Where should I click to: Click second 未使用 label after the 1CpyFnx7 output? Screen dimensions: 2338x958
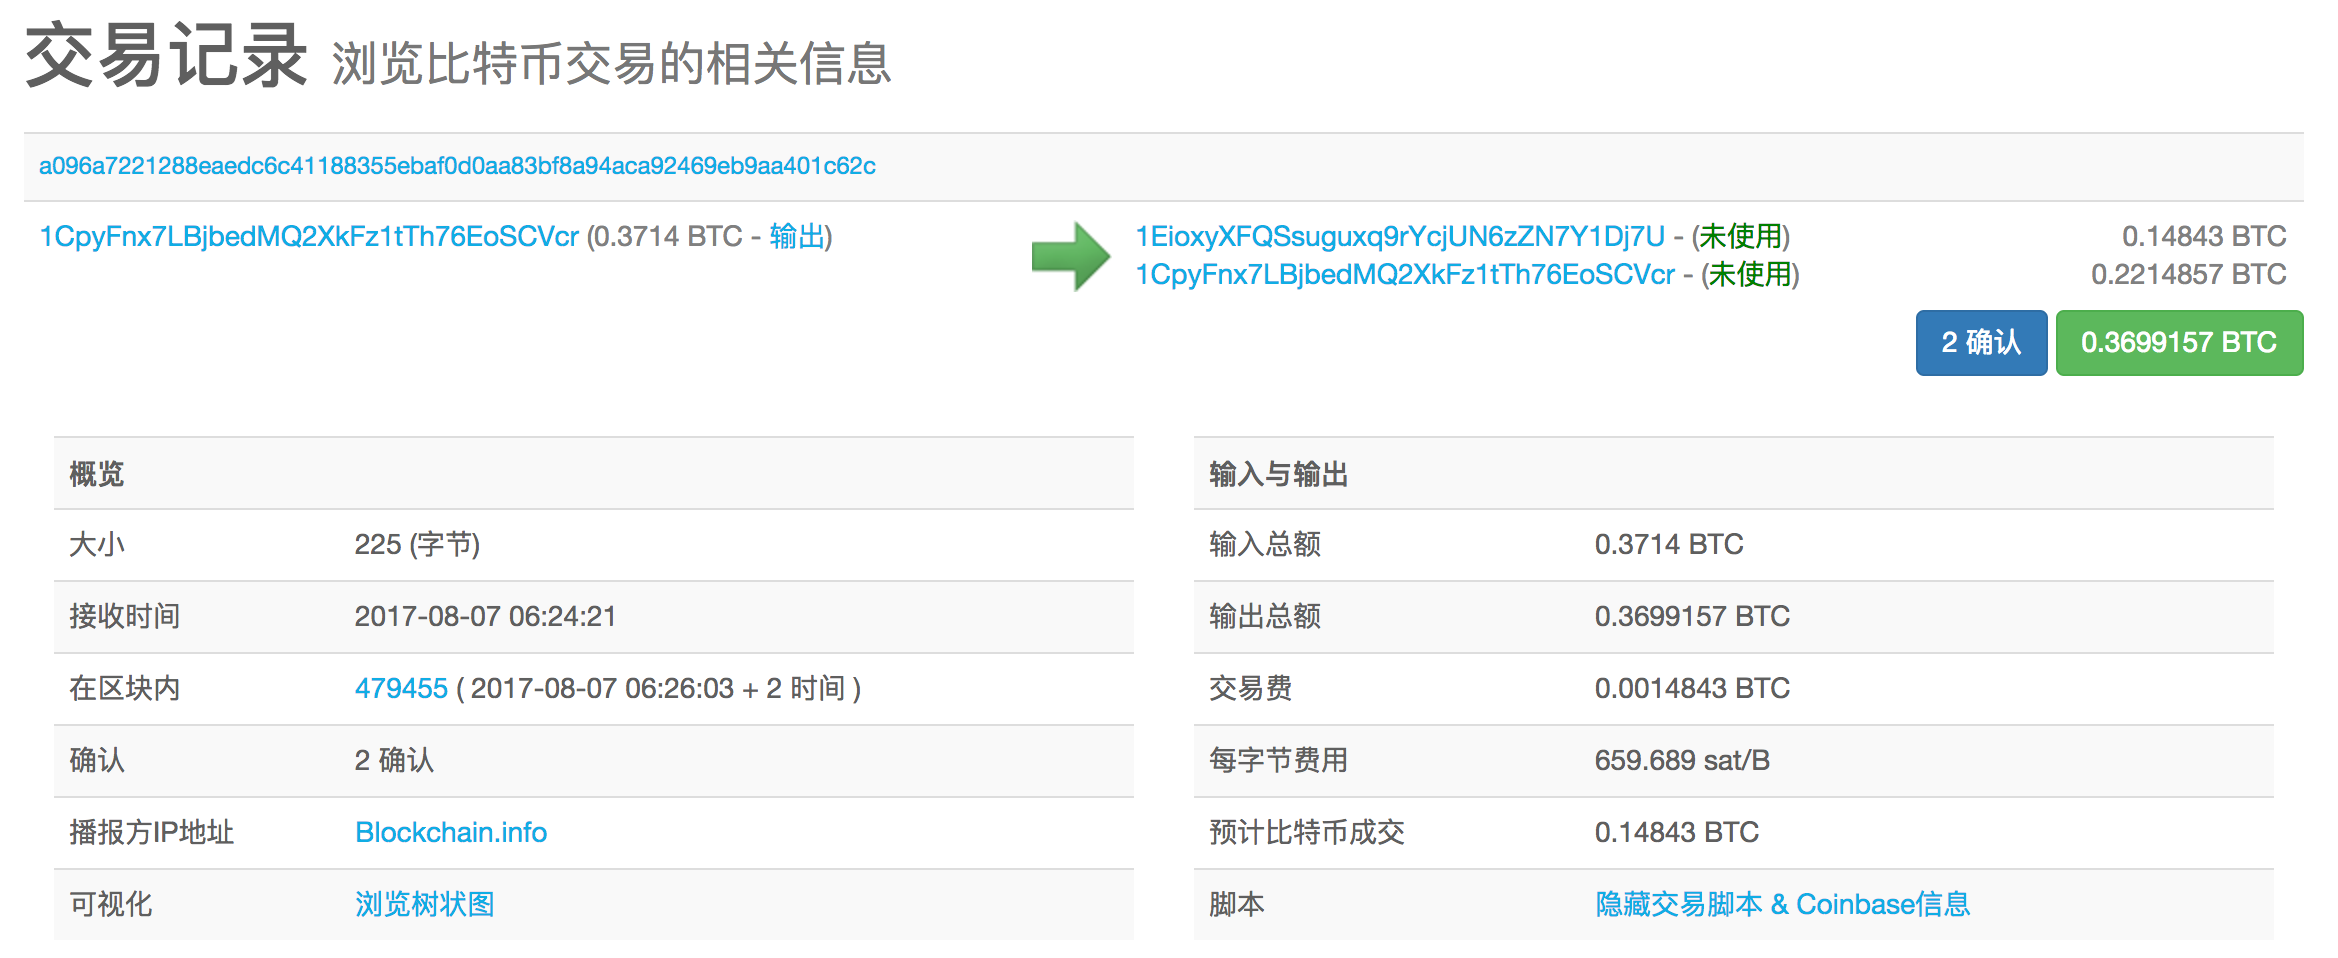coord(1750,275)
